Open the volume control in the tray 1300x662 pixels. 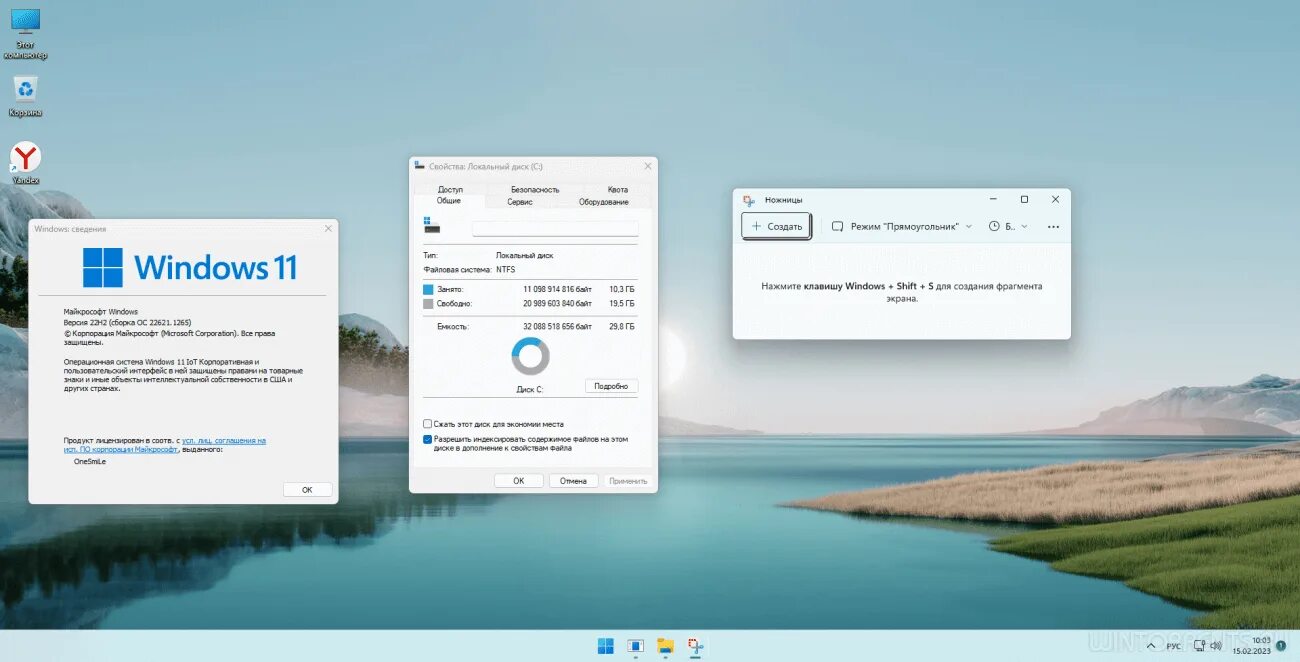(1217, 646)
